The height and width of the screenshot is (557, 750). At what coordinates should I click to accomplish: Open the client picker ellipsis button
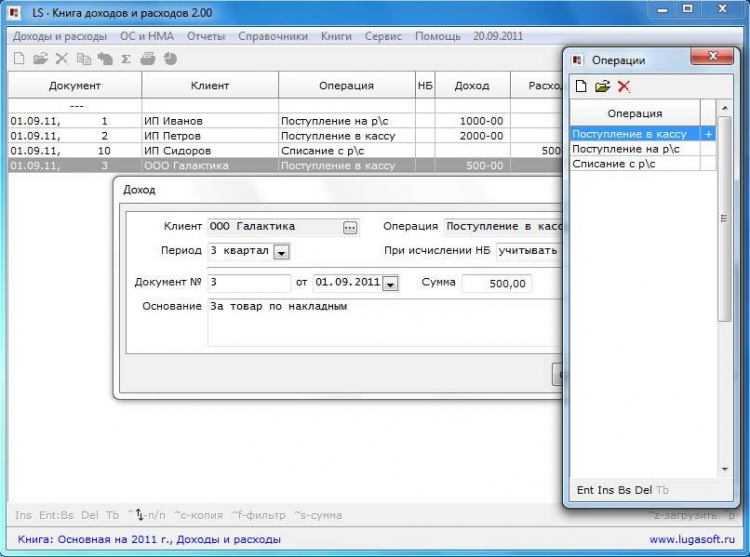[x=350, y=228]
